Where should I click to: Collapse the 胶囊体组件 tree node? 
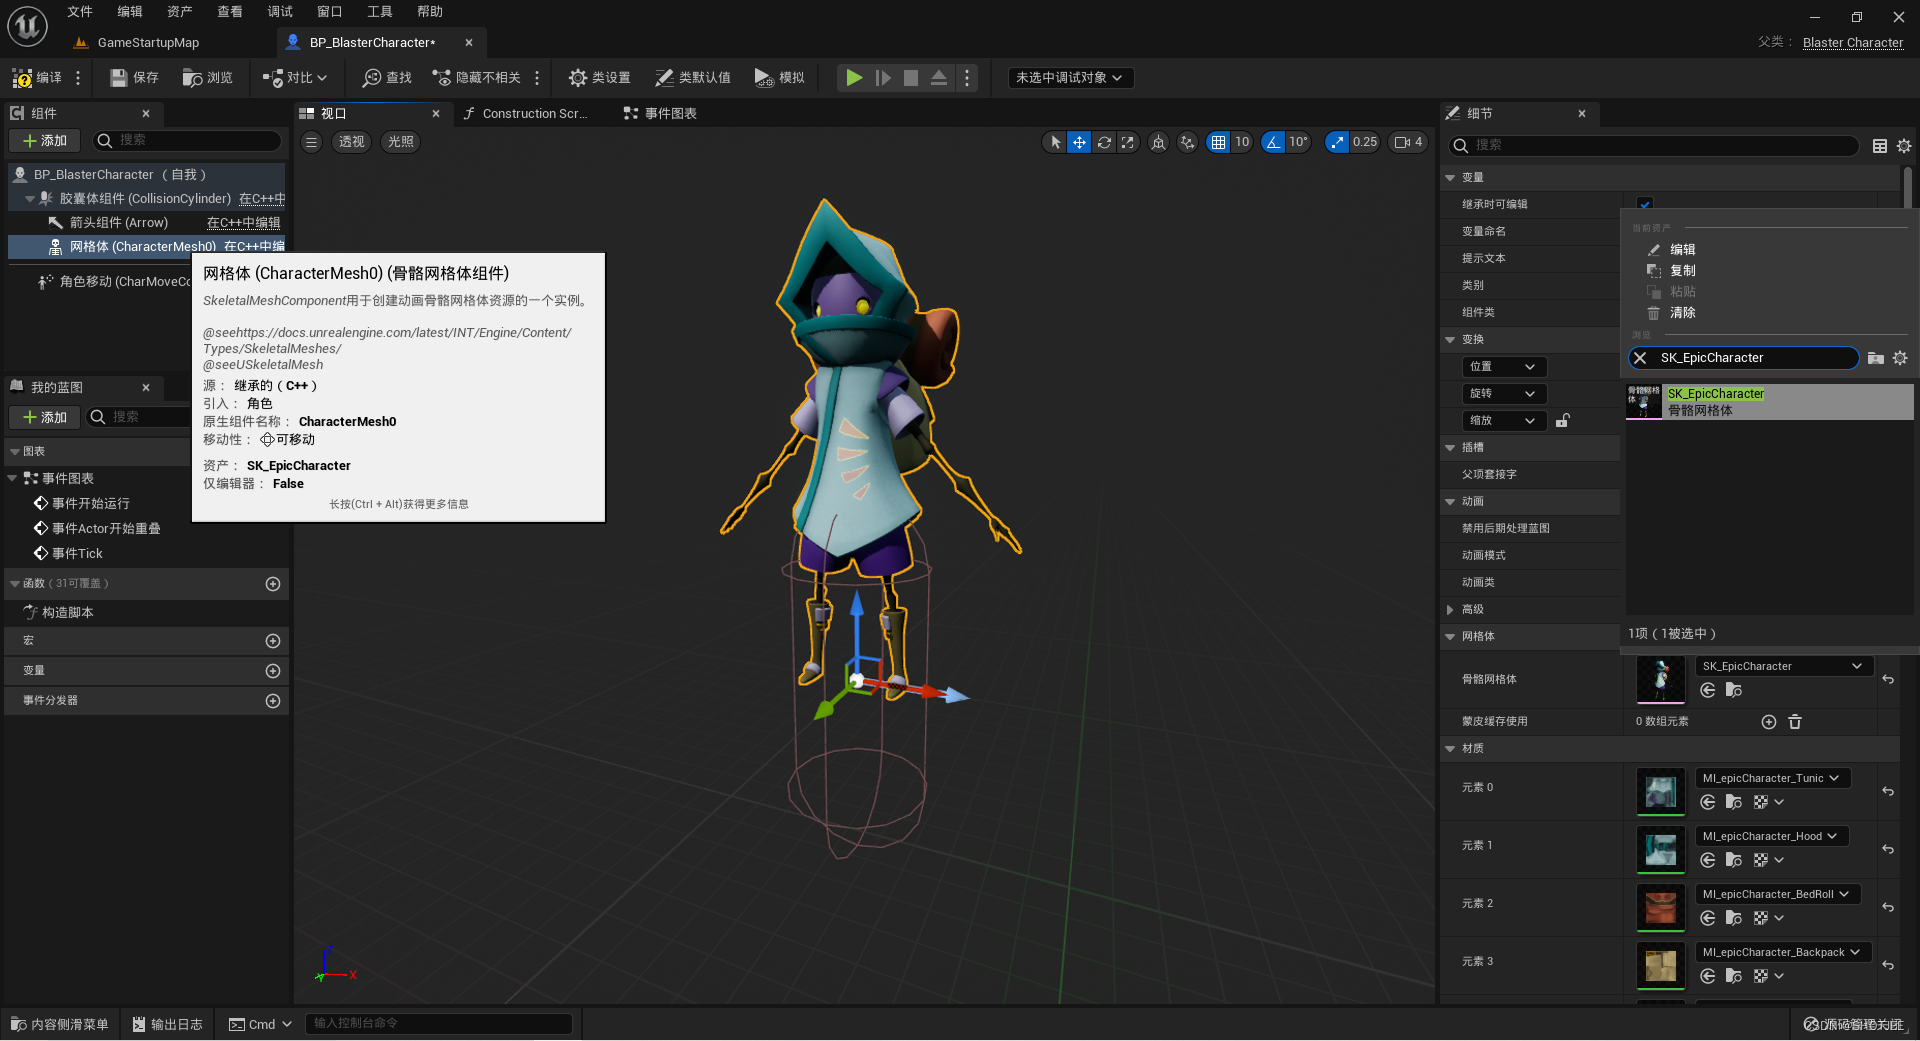30,199
